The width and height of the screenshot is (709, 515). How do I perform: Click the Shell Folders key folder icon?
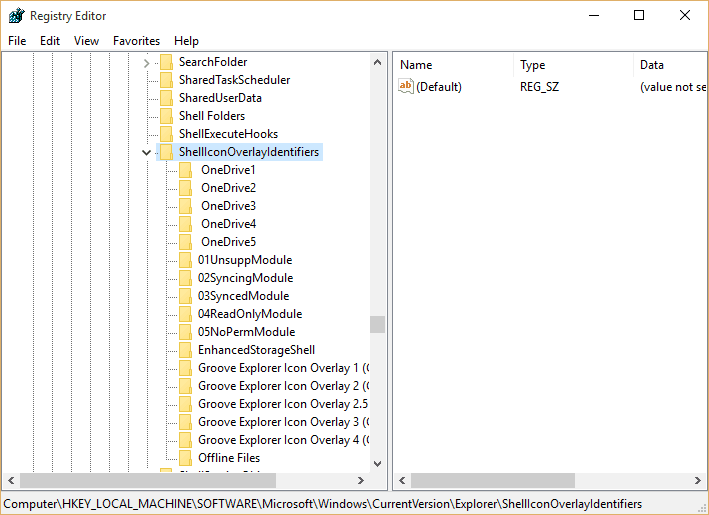(166, 116)
